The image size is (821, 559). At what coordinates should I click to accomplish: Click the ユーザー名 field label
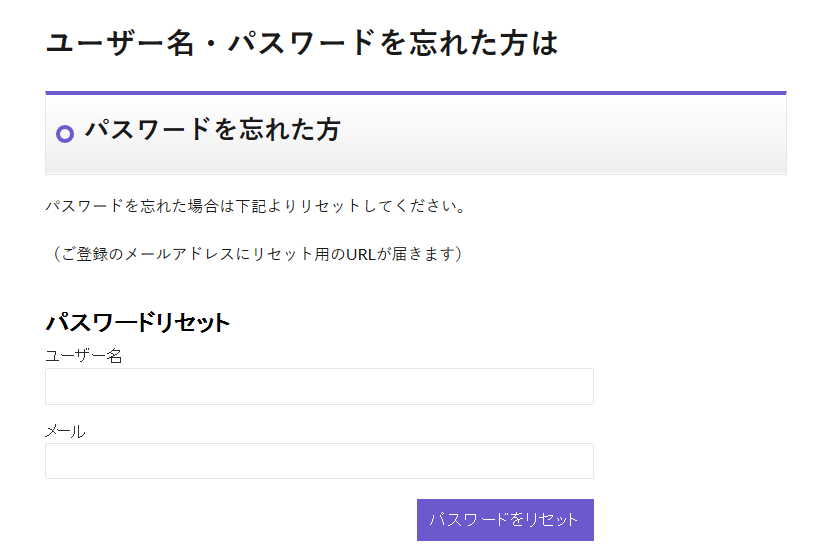84,355
